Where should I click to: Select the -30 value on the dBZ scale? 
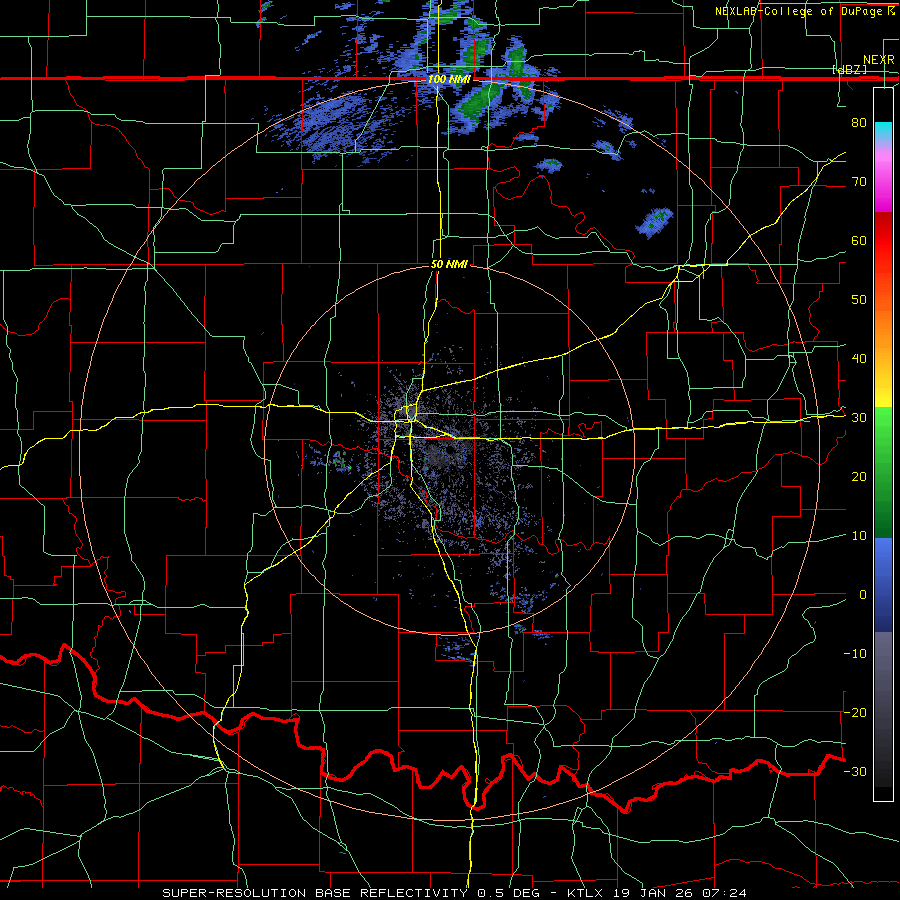tap(855, 771)
